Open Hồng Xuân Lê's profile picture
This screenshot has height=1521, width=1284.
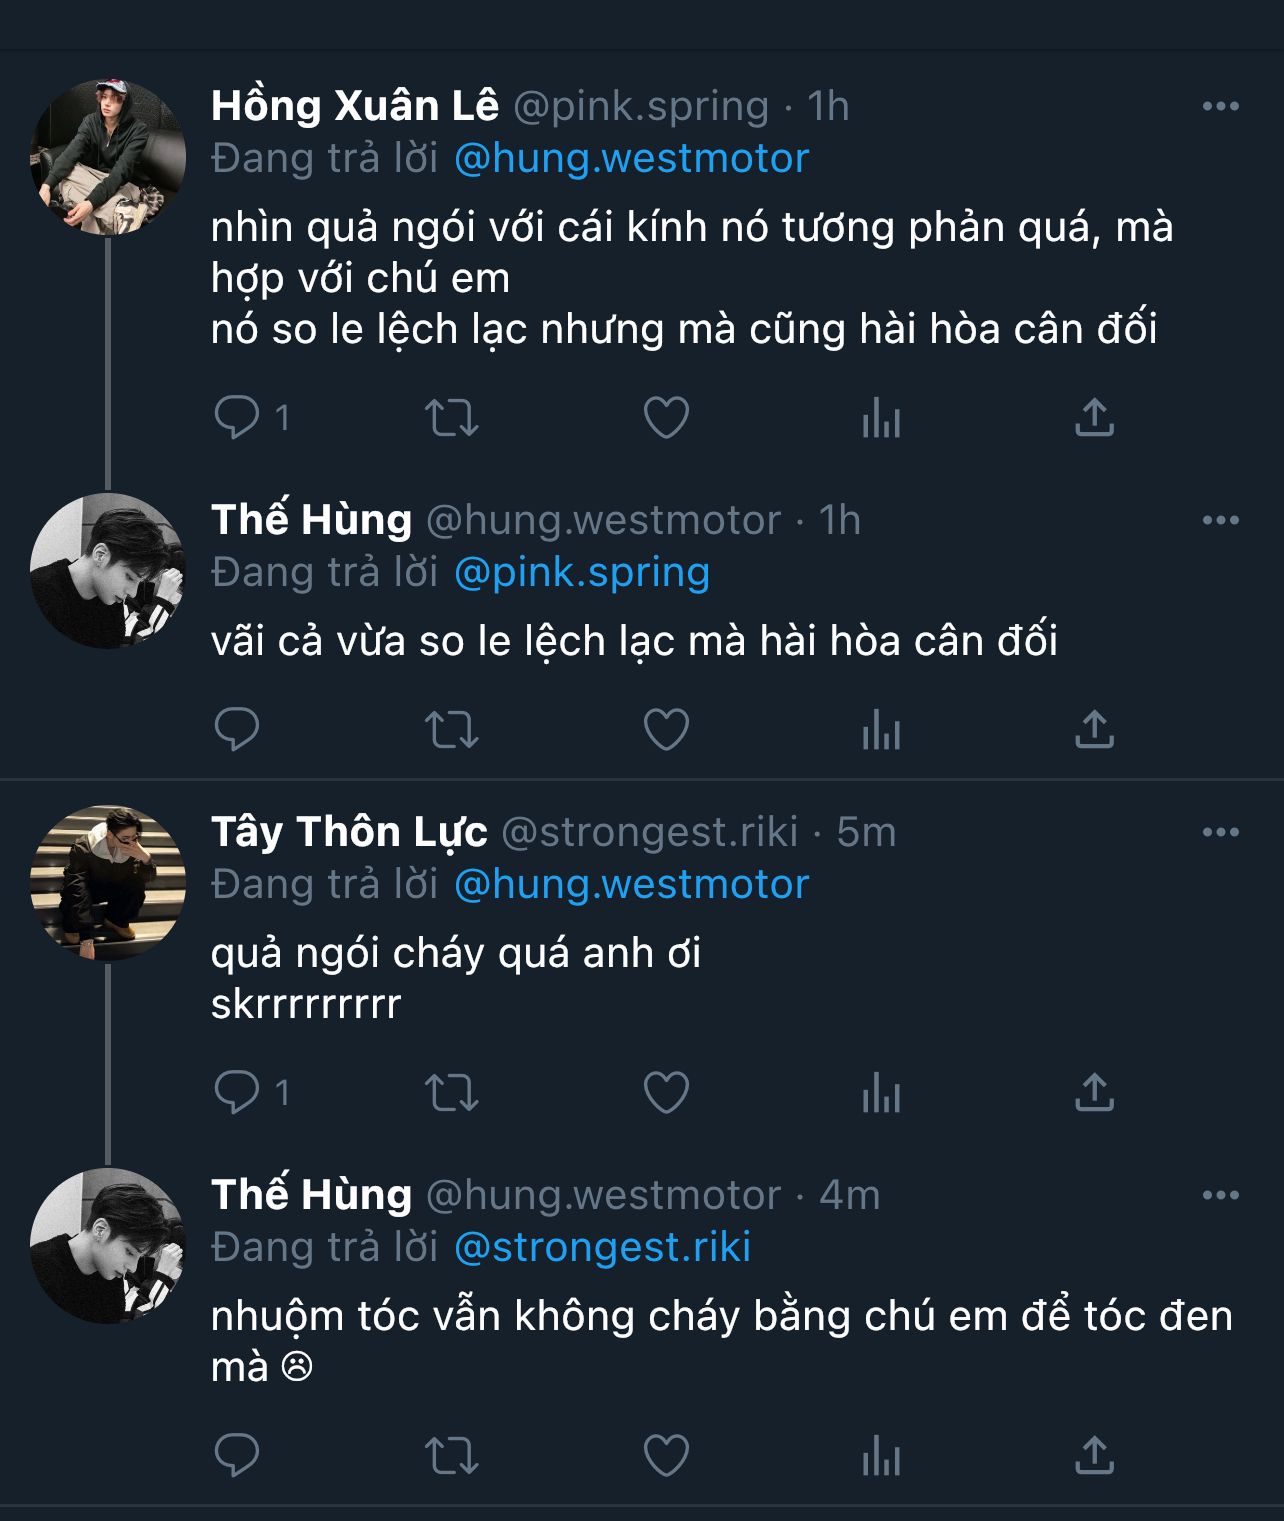click(108, 158)
